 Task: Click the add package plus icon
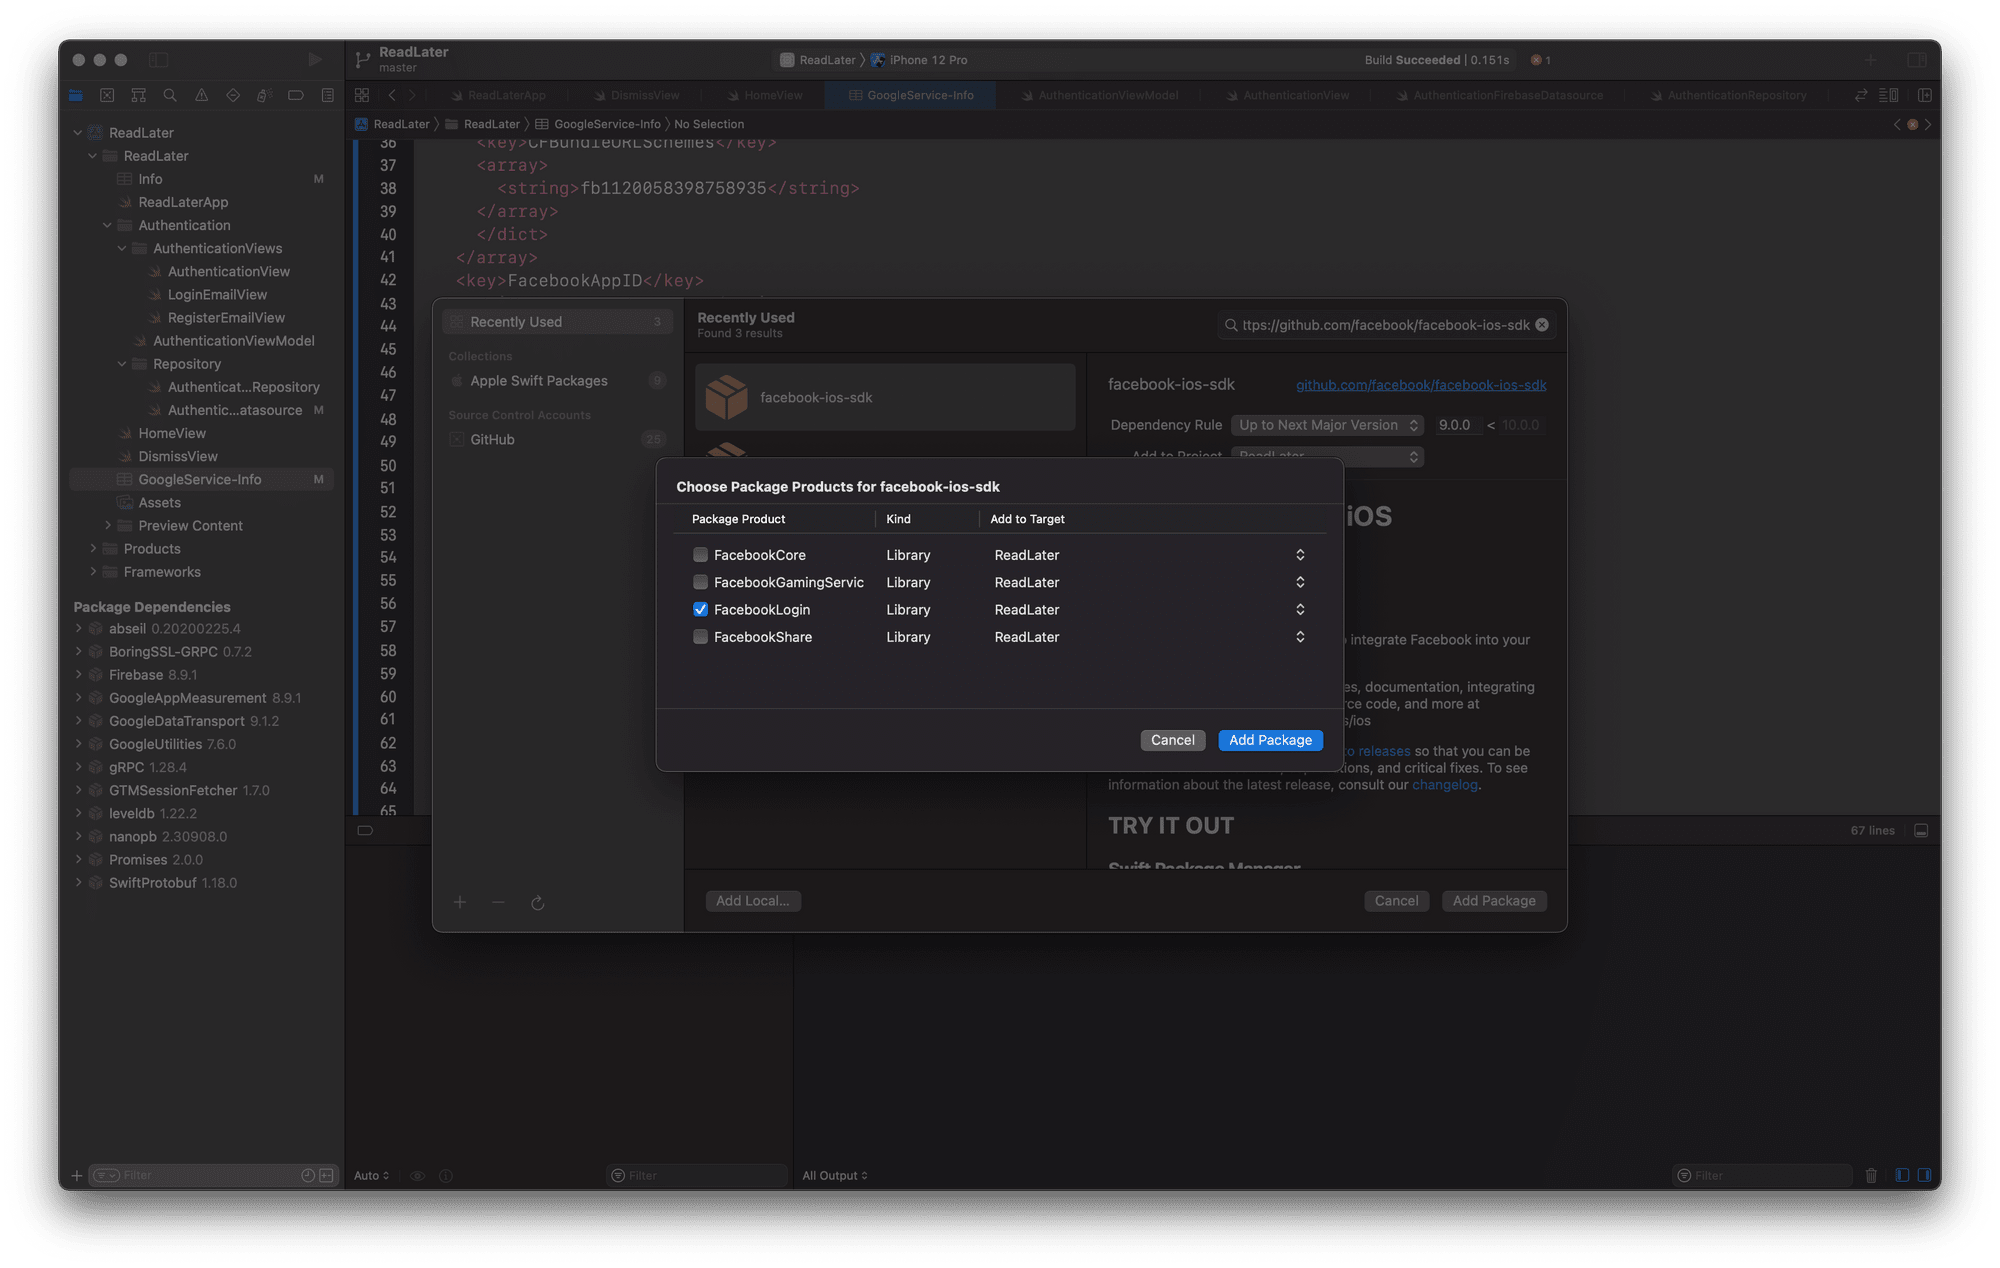[461, 901]
